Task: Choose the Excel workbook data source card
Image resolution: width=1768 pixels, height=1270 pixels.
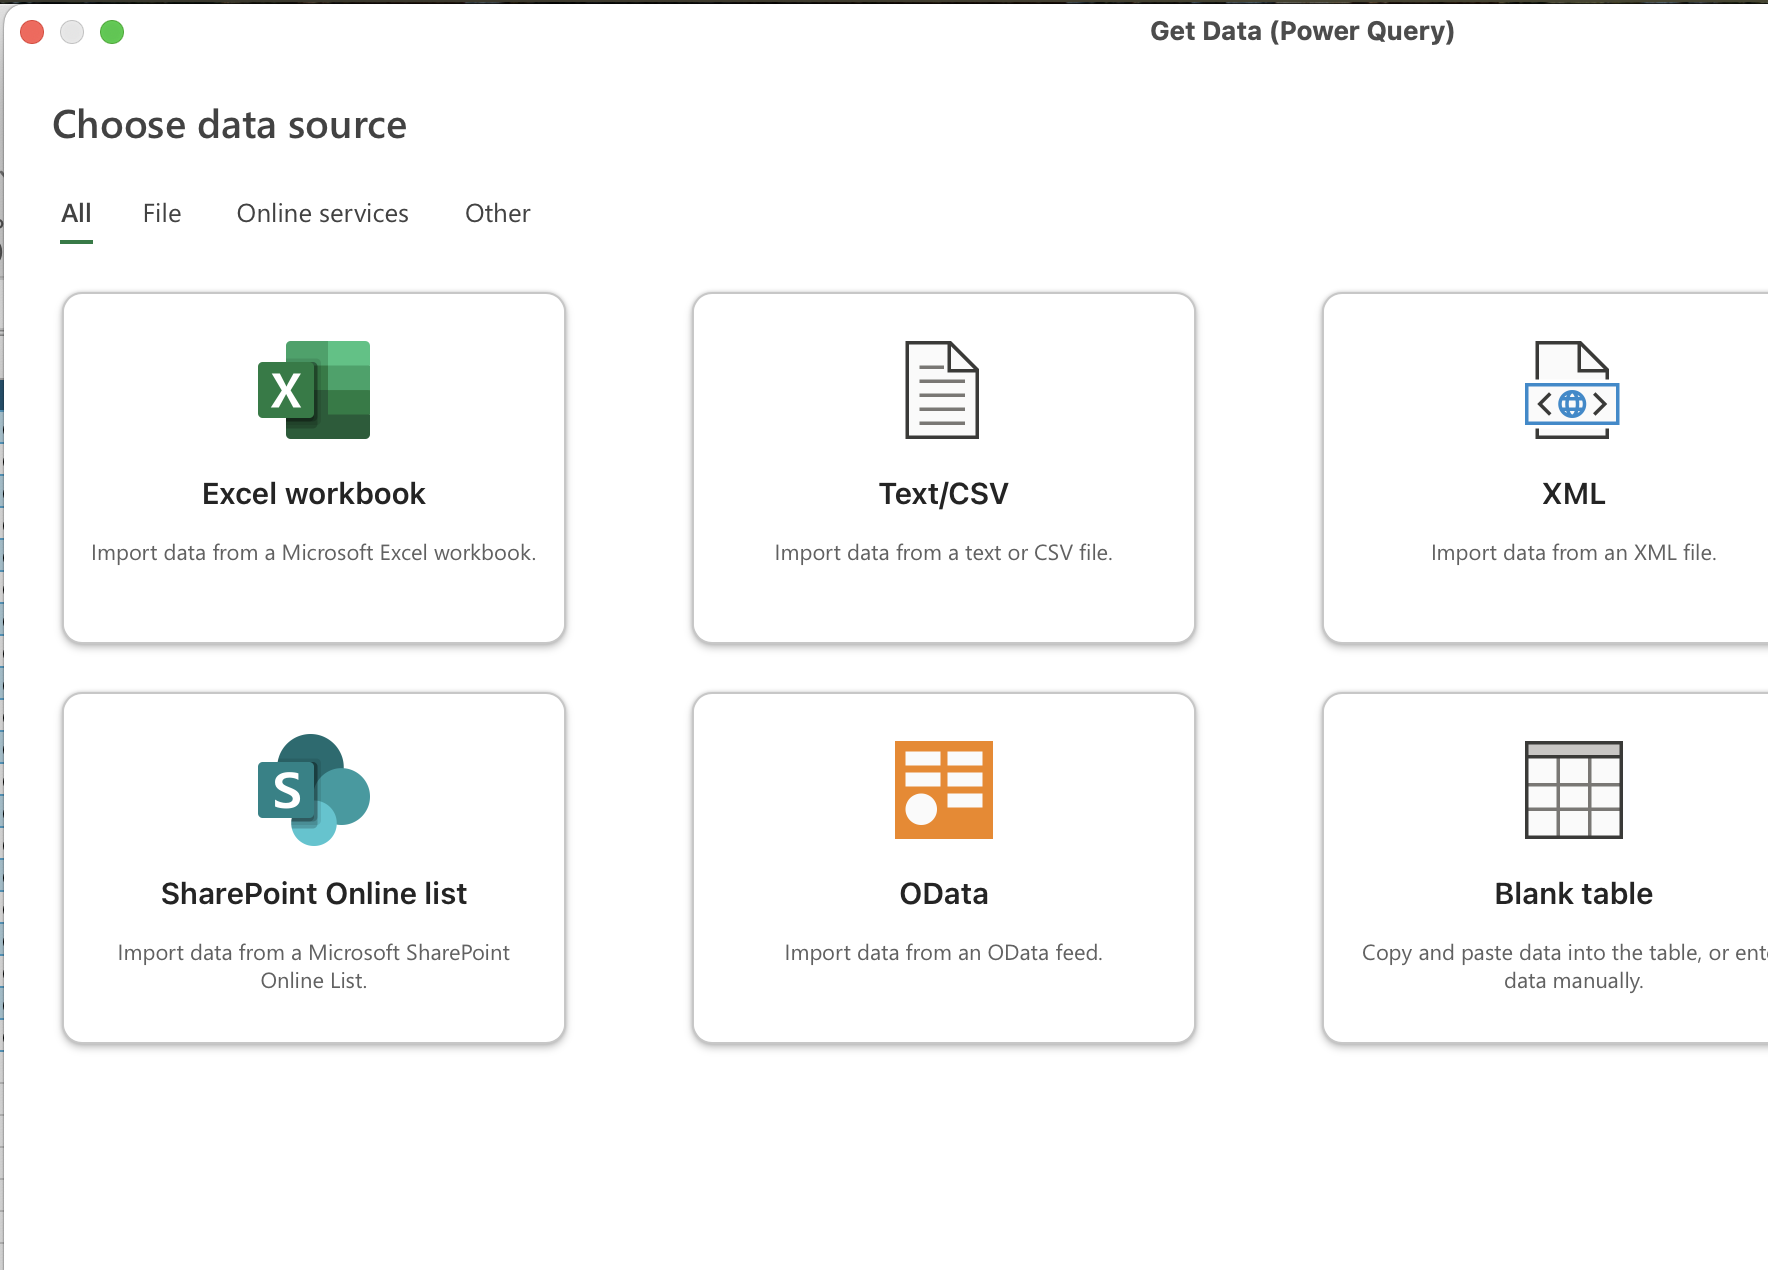Action: click(313, 467)
